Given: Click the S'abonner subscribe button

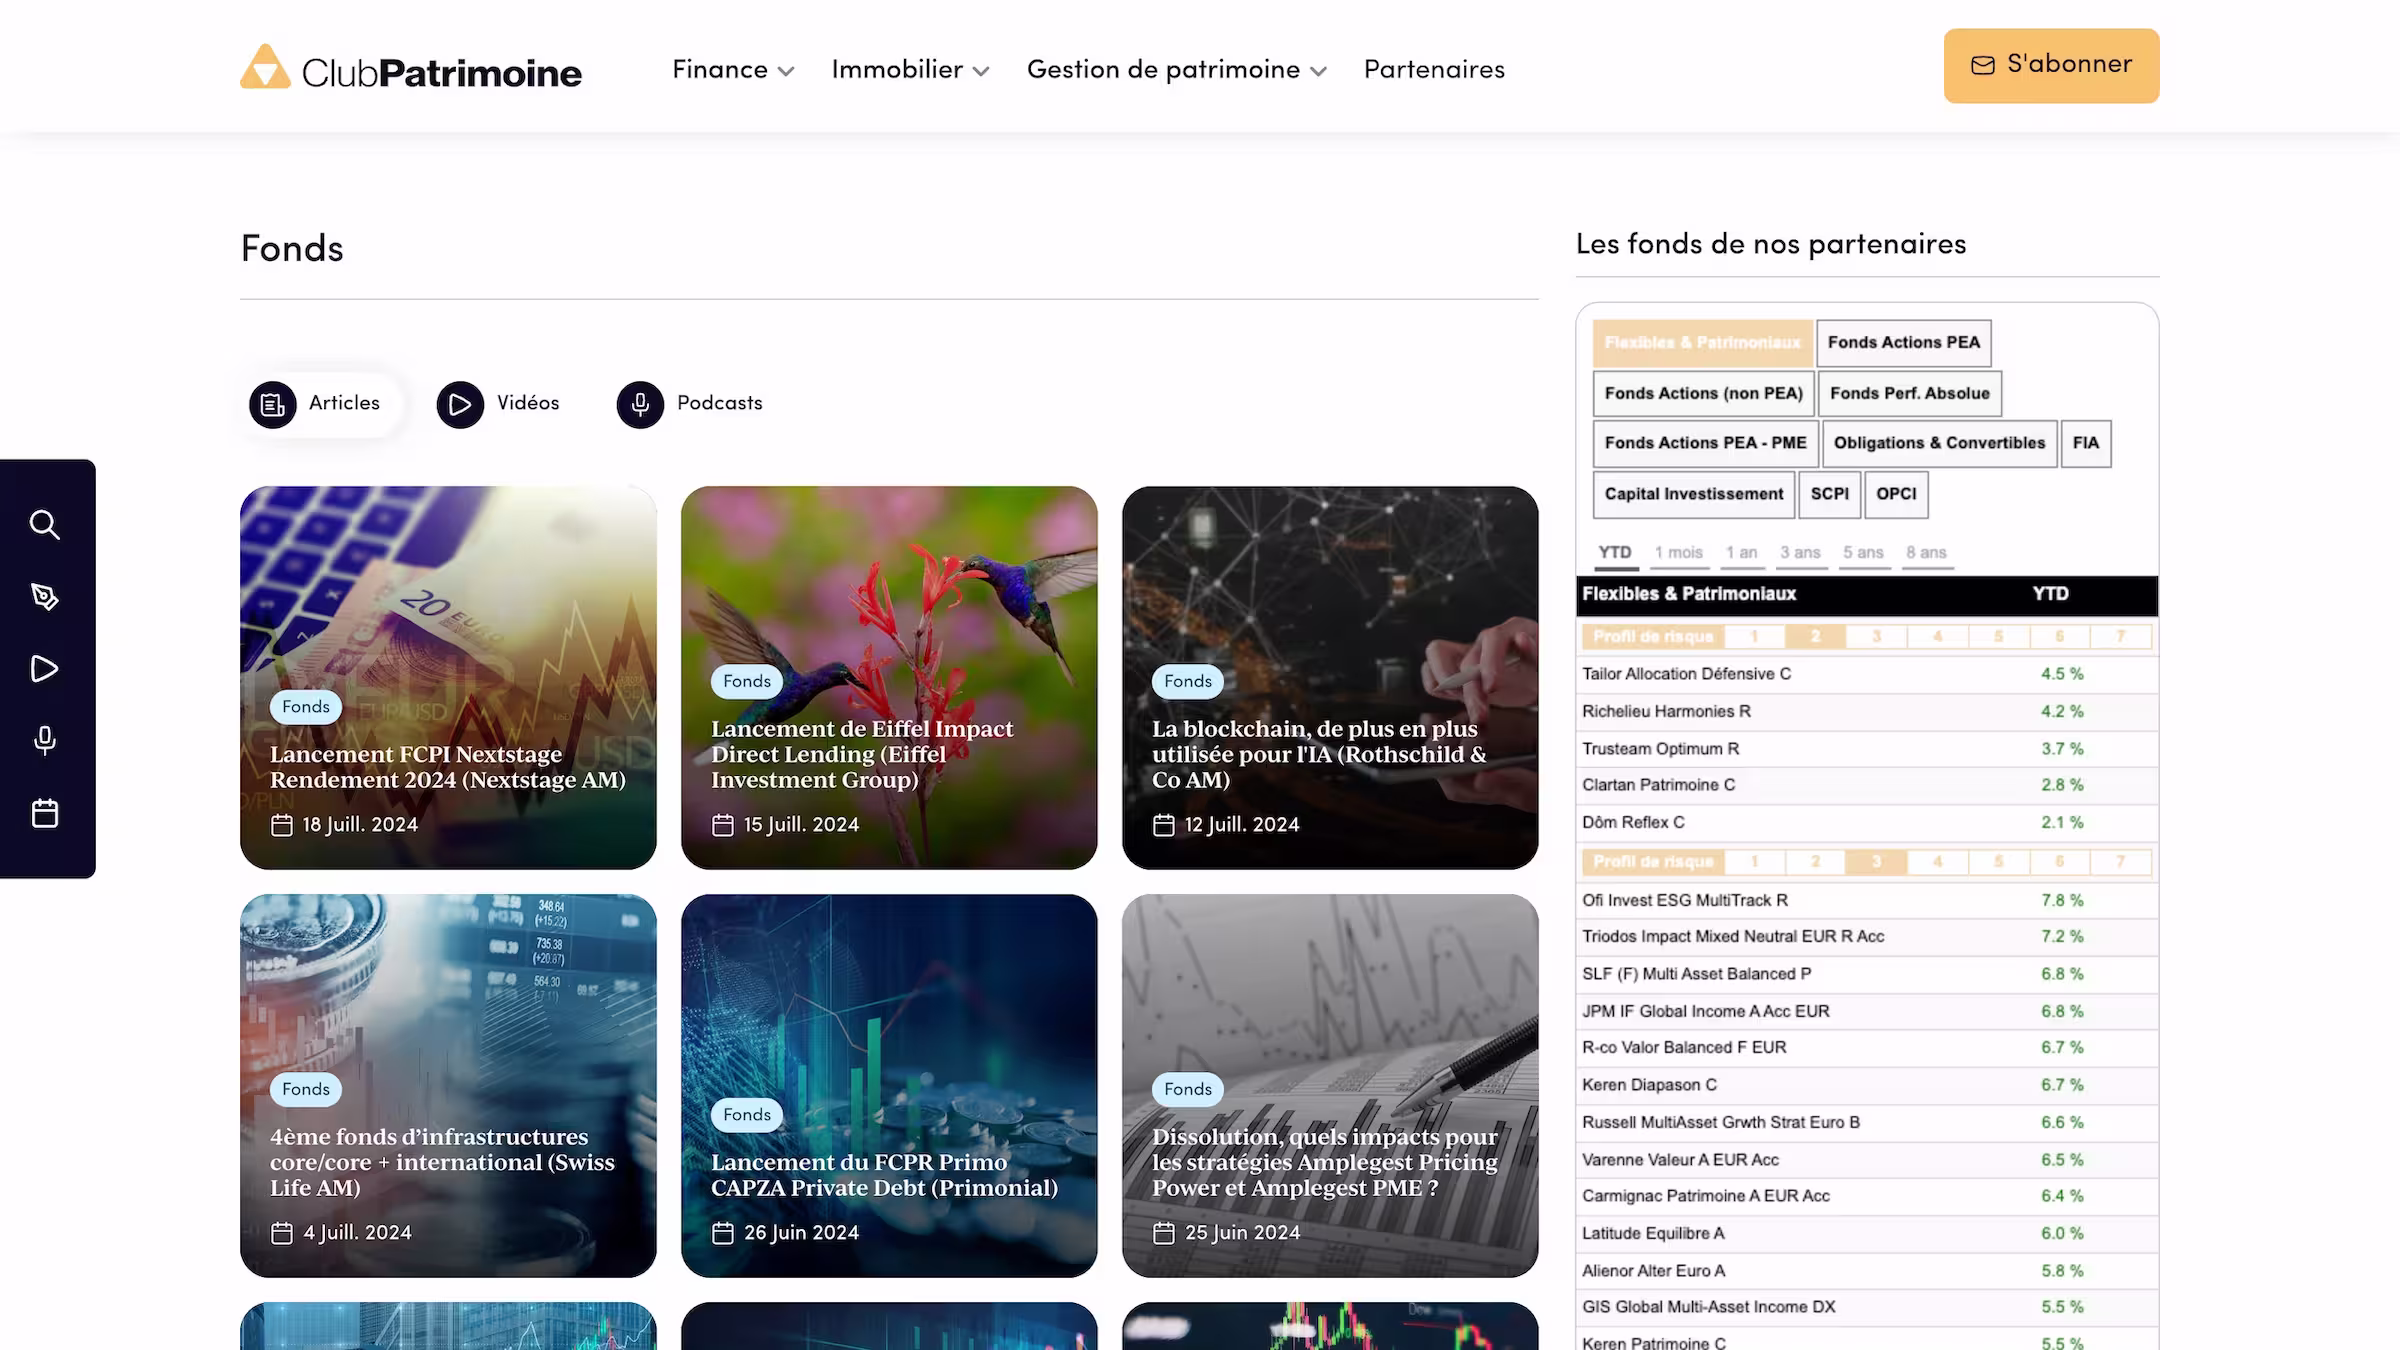Looking at the screenshot, I should (2051, 66).
